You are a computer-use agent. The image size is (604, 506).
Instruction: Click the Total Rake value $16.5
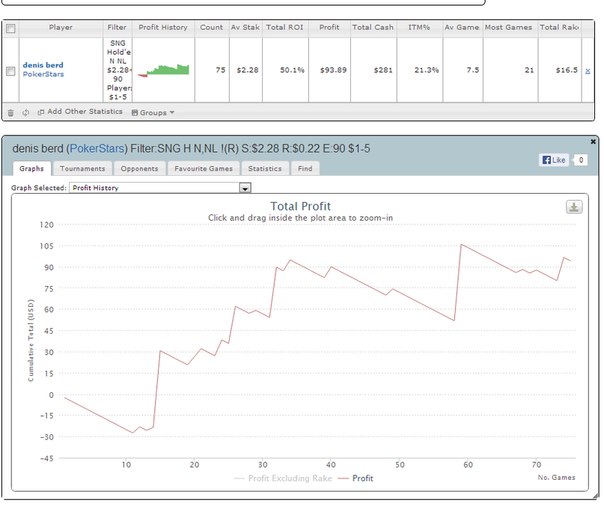pyautogui.click(x=567, y=70)
